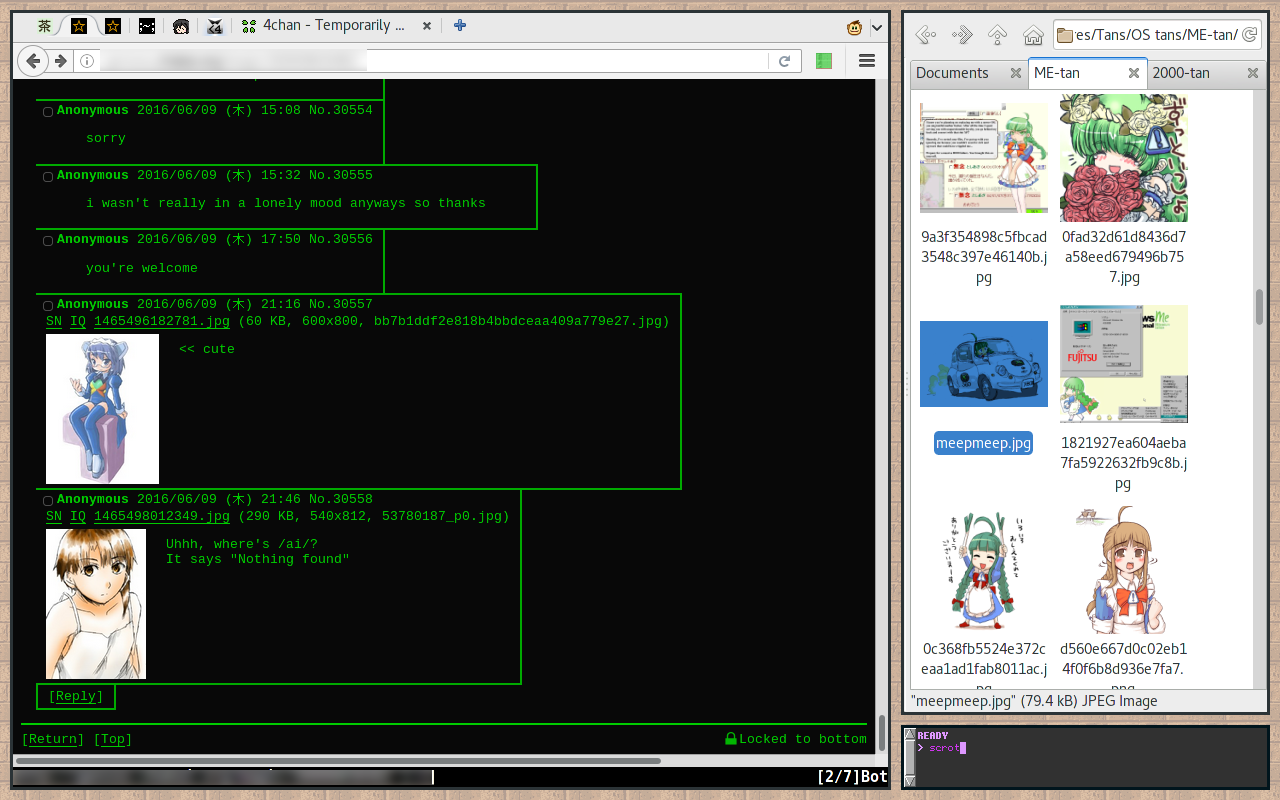Image resolution: width=1280 pixels, height=800 pixels.
Task: Click the Return link at page bottom
Action: tap(53, 739)
